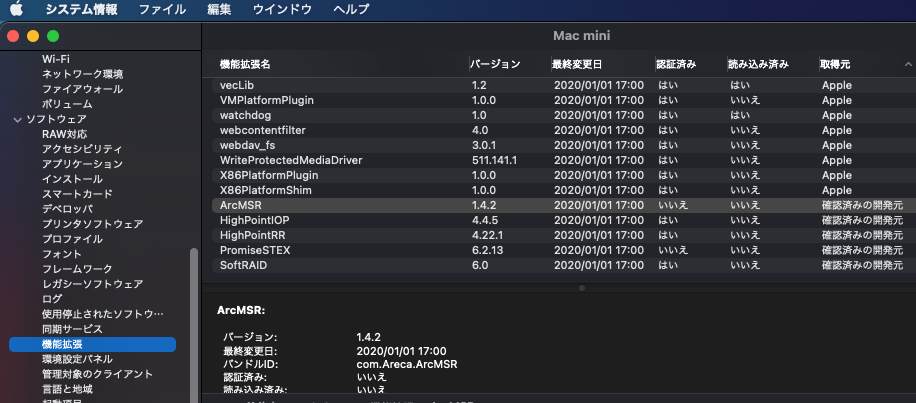
Task: Click bundle ID com.Areca.ArcMSR
Action: point(407,364)
